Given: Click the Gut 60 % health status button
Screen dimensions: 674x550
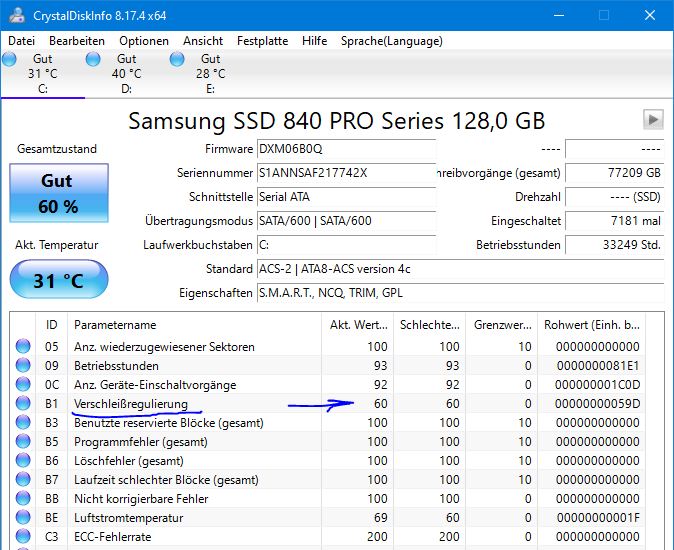Looking at the screenshot, I should pos(59,193).
